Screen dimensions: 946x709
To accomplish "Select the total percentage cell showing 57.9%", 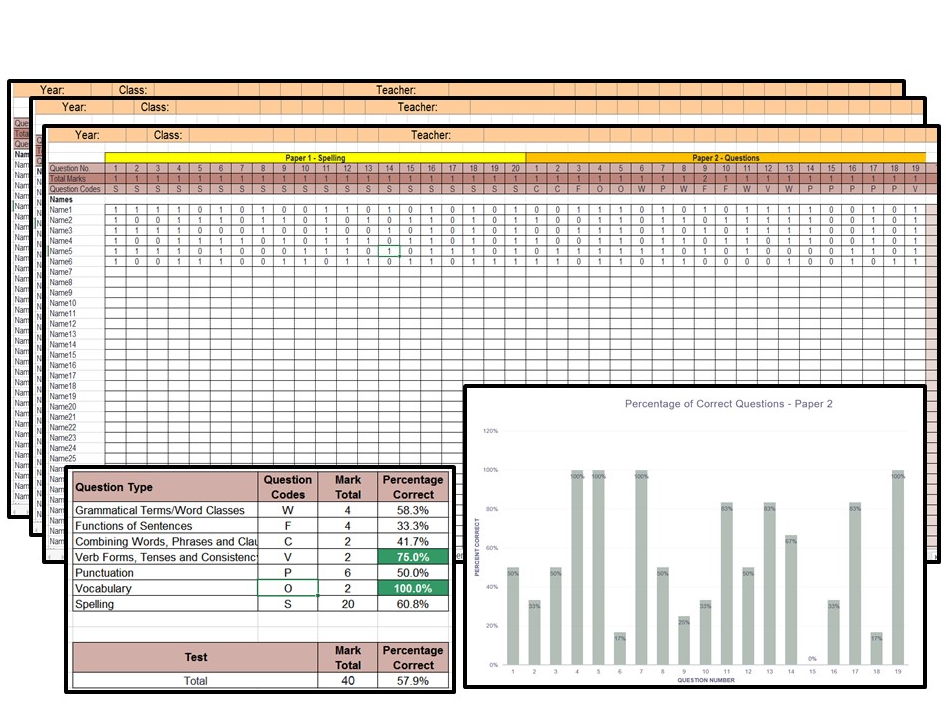I will [413, 680].
